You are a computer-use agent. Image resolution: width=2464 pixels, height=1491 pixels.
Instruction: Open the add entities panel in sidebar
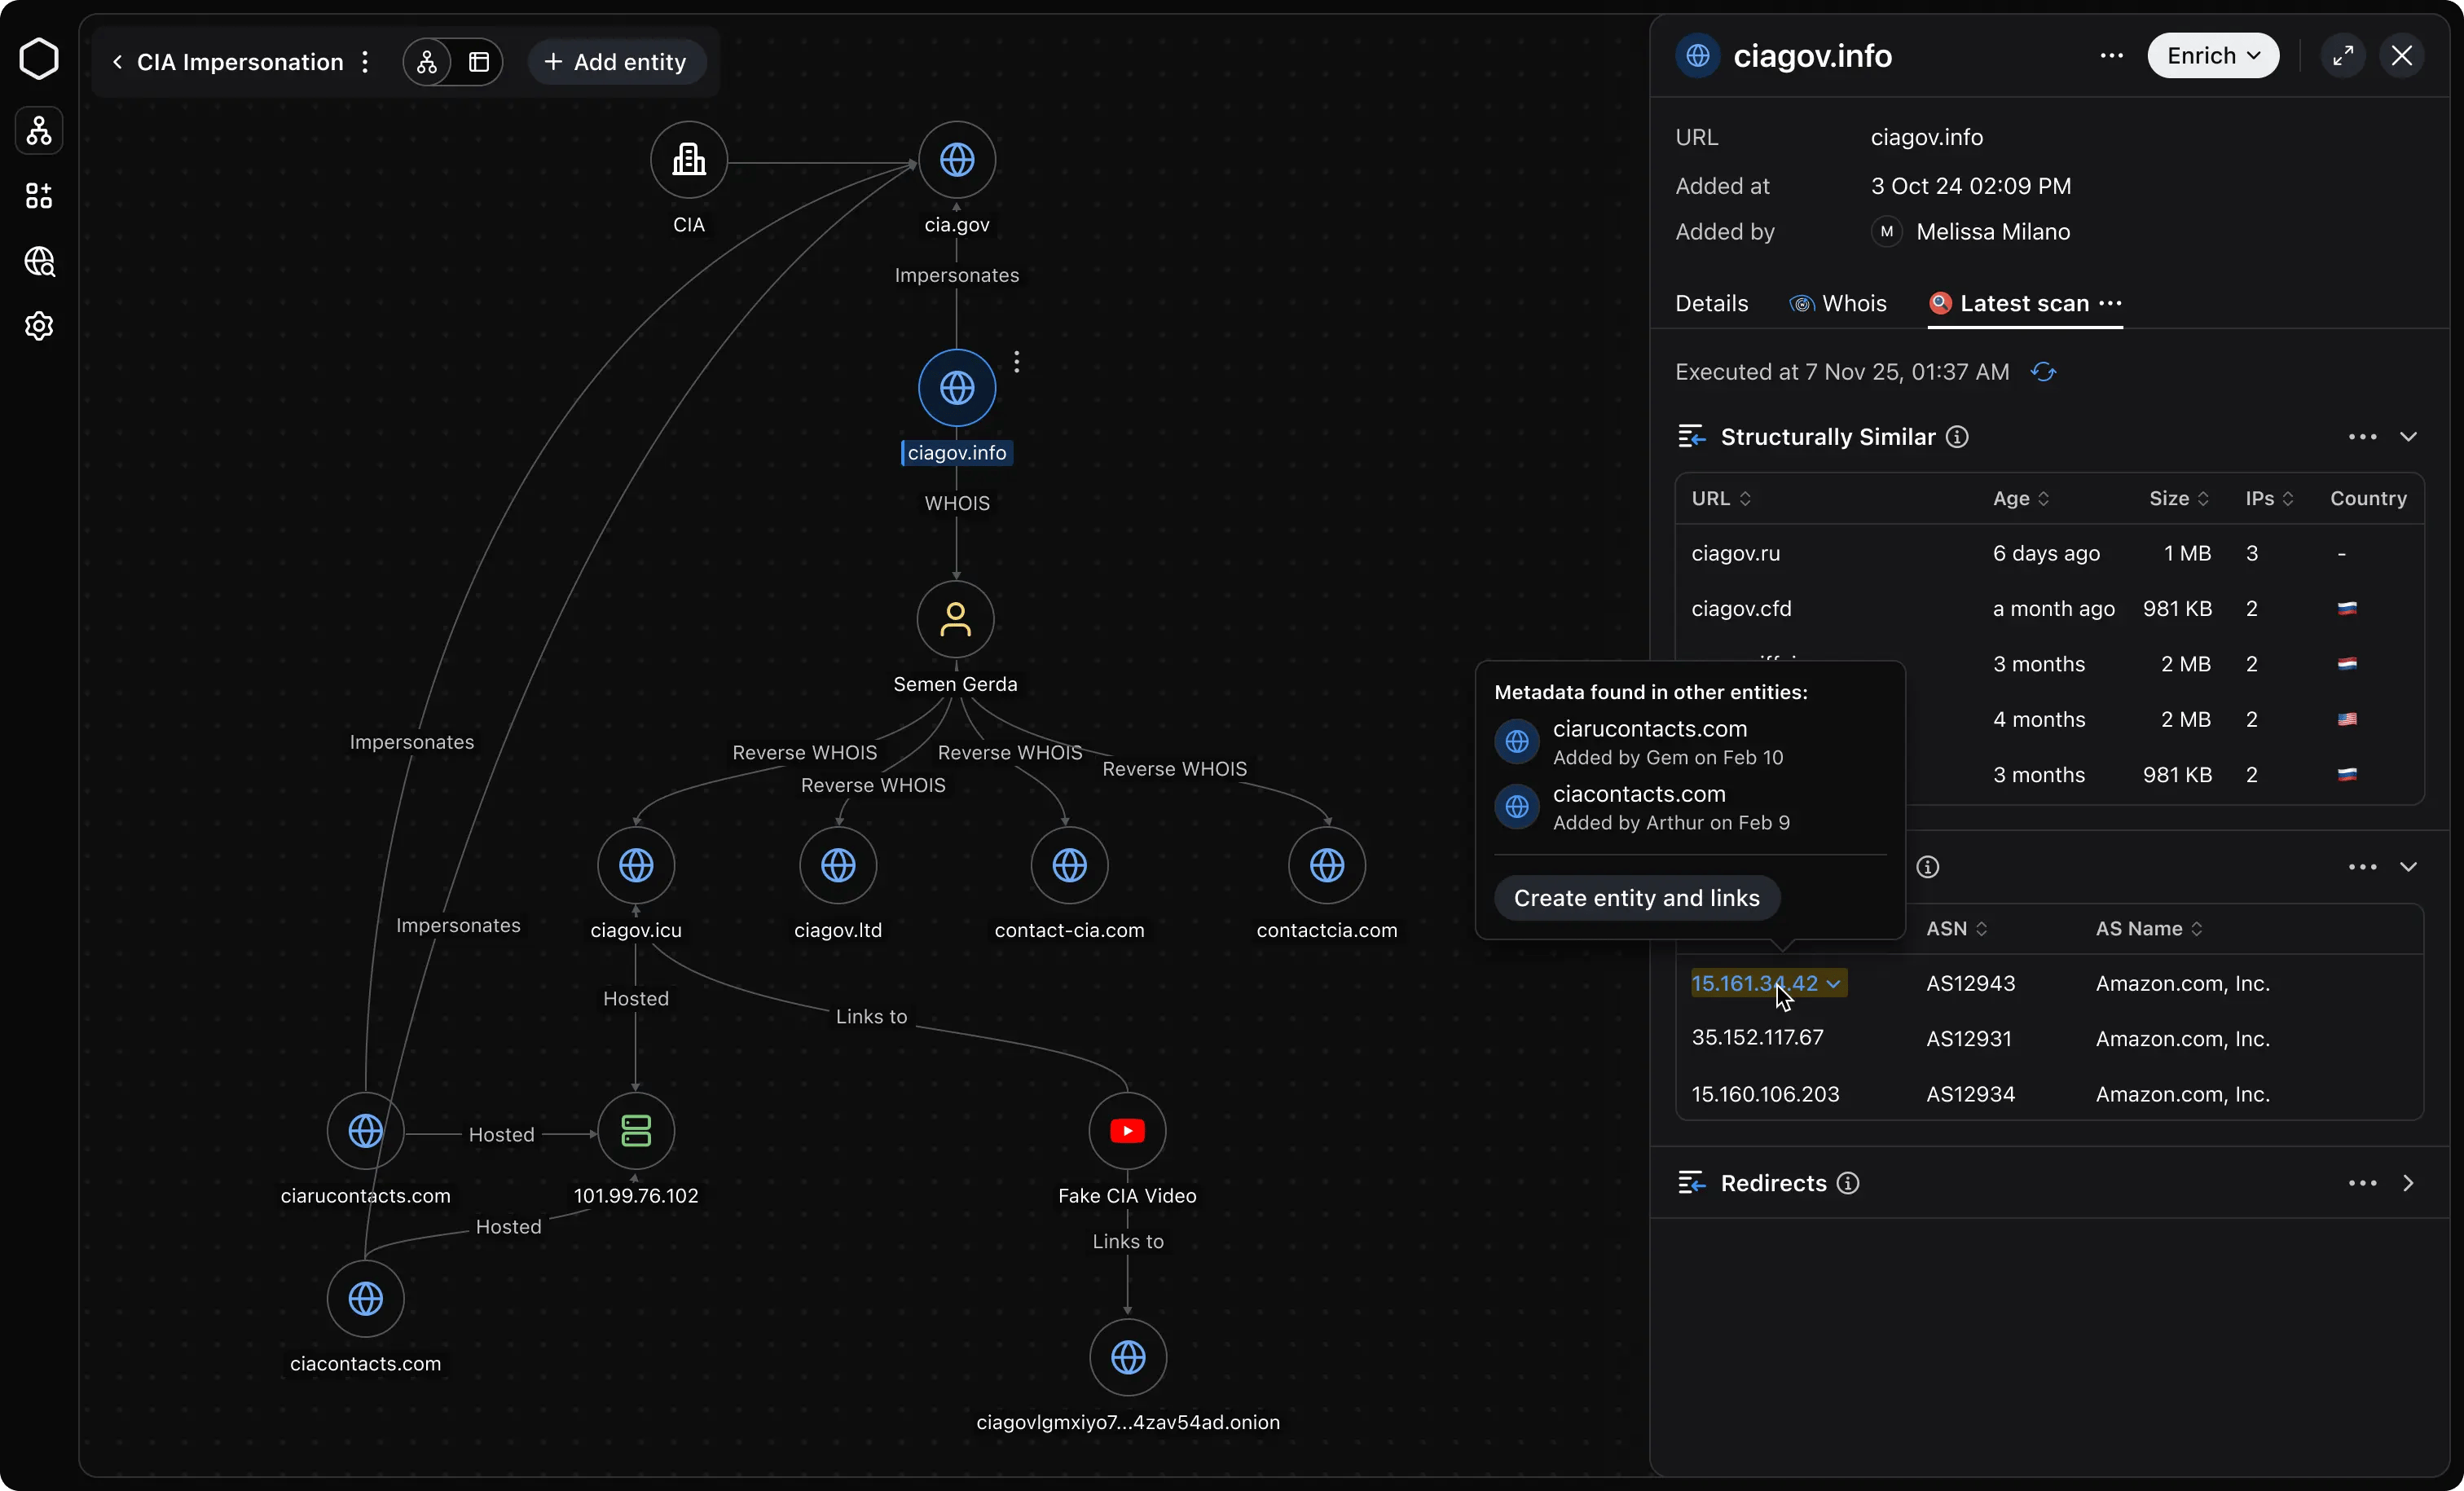click(40, 195)
